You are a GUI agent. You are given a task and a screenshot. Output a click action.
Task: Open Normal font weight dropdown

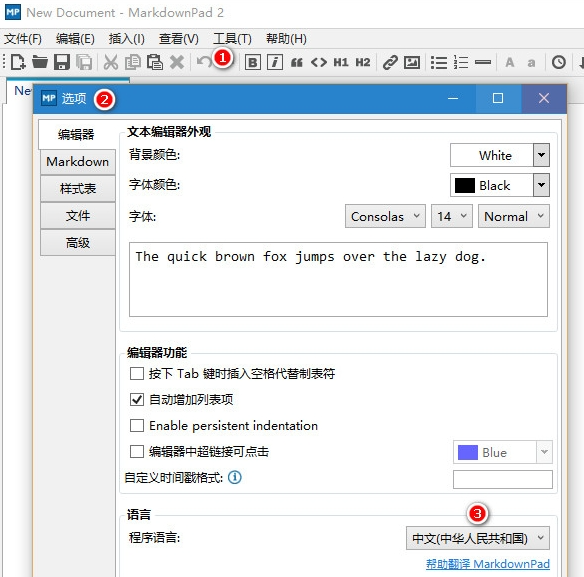pyautogui.click(x=514, y=216)
